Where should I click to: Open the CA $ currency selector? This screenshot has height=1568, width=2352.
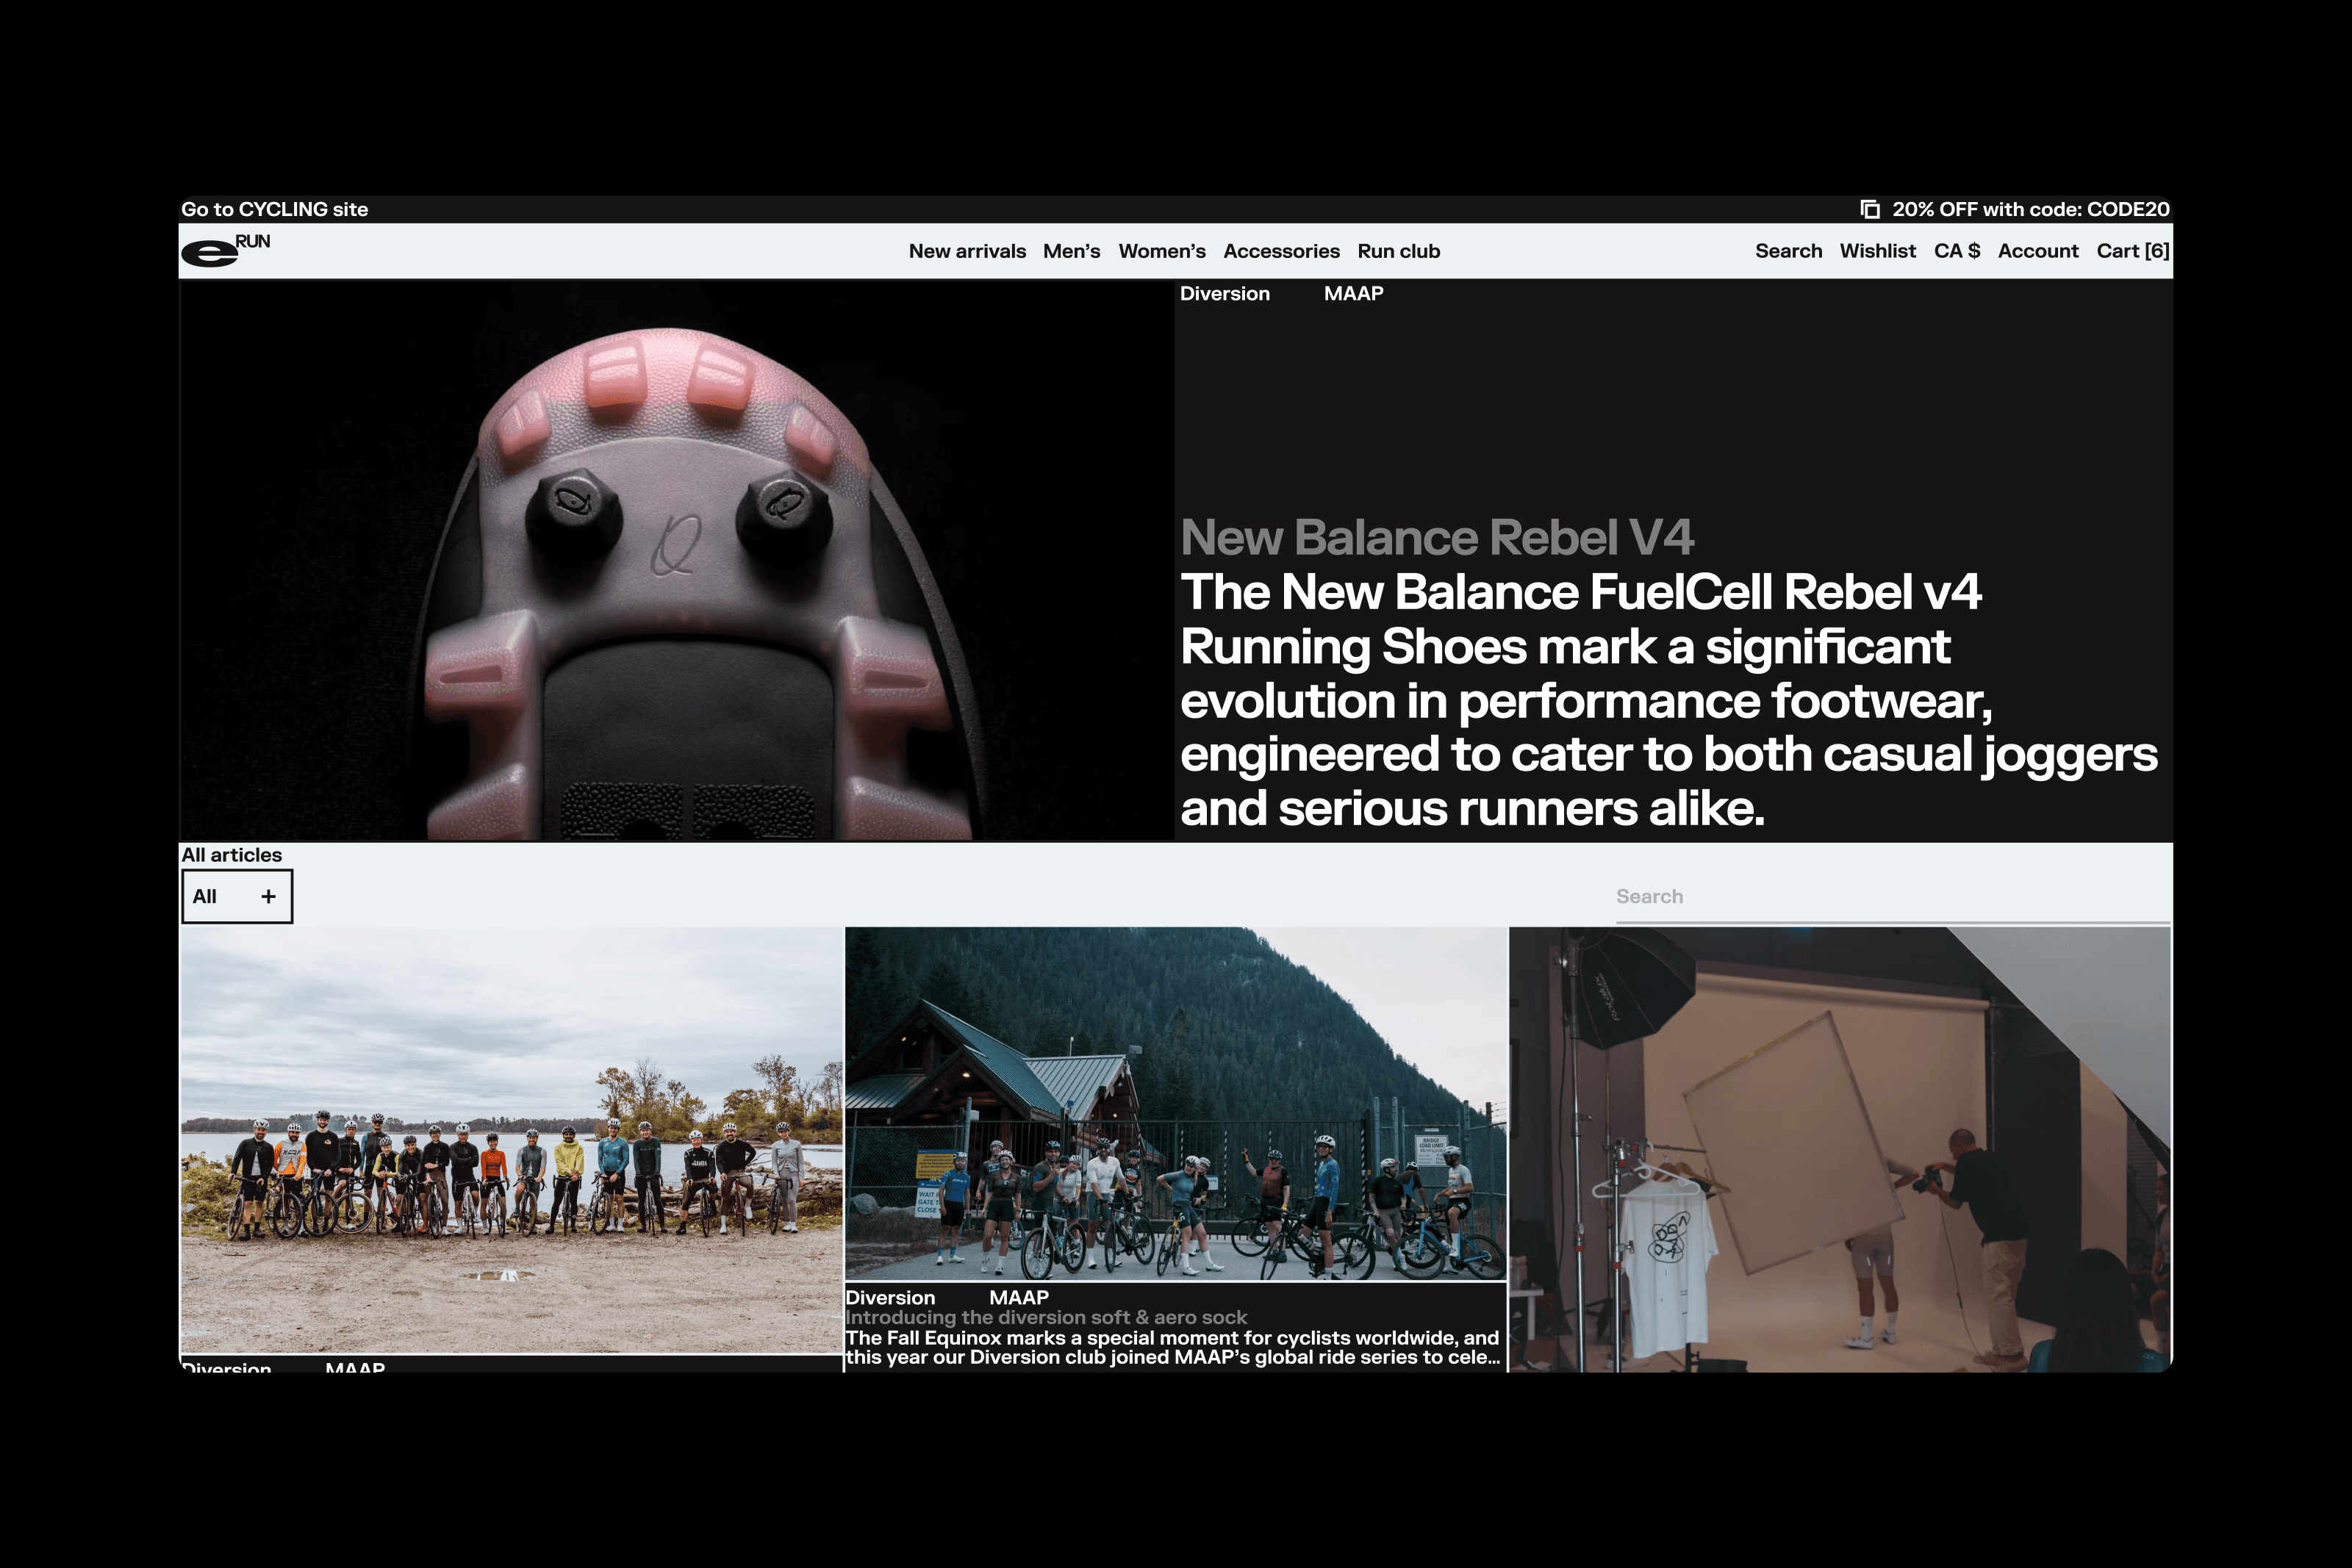(1956, 251)
